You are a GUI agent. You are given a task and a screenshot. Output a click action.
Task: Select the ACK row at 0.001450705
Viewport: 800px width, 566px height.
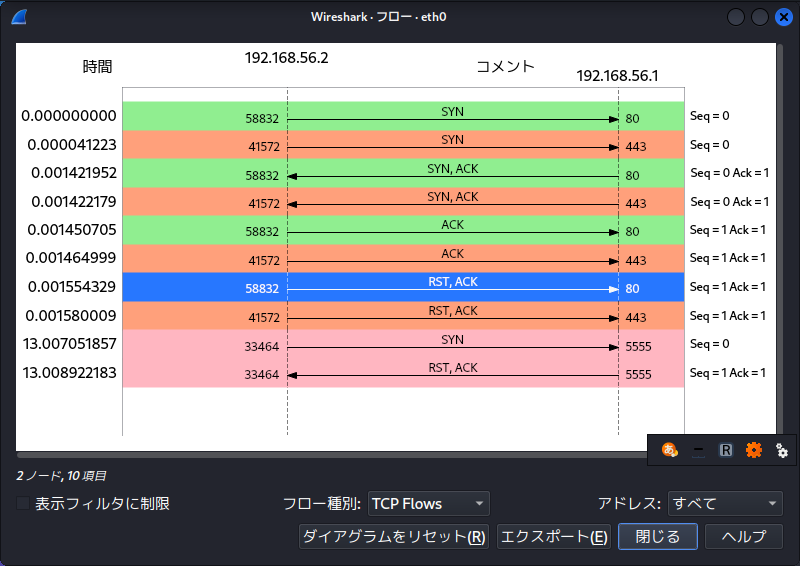coord(403,230)
